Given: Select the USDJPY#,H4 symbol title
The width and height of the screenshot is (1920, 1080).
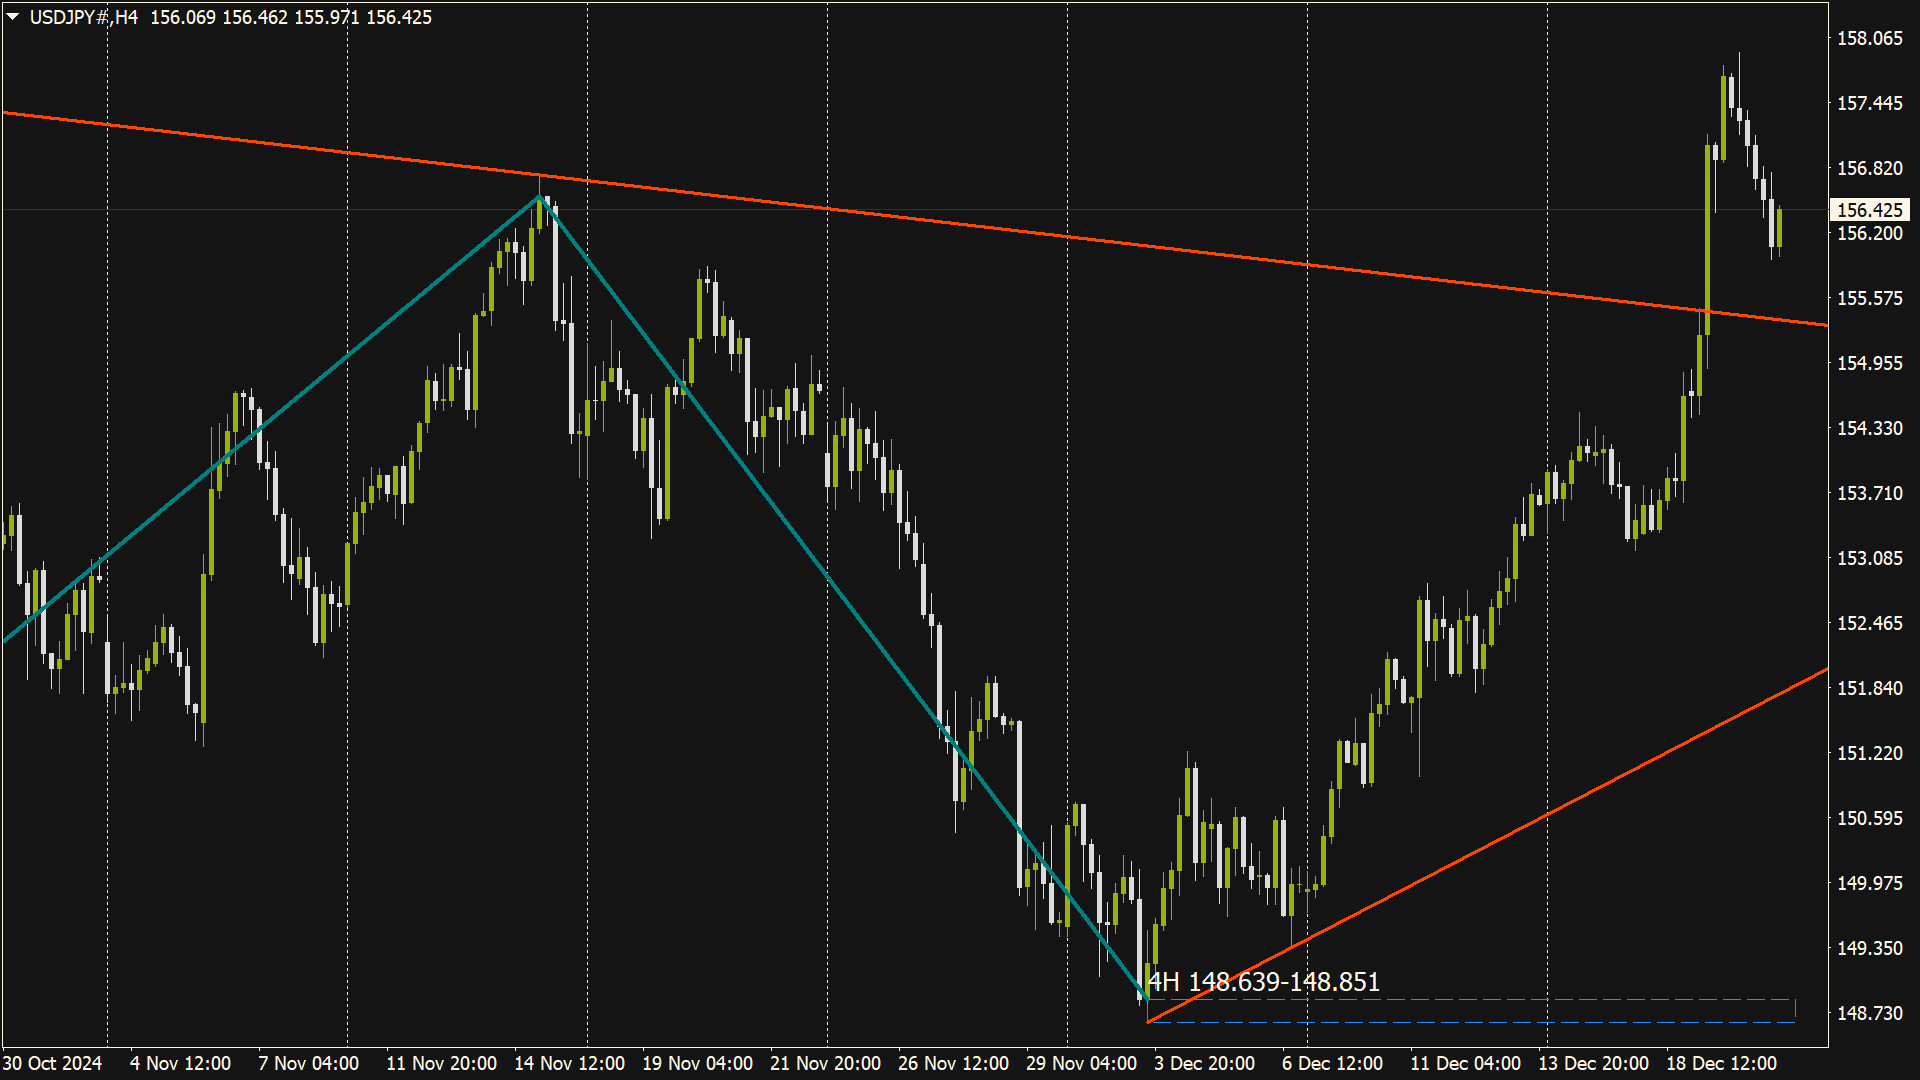Looking at the screenshot, I should [84, 17].
